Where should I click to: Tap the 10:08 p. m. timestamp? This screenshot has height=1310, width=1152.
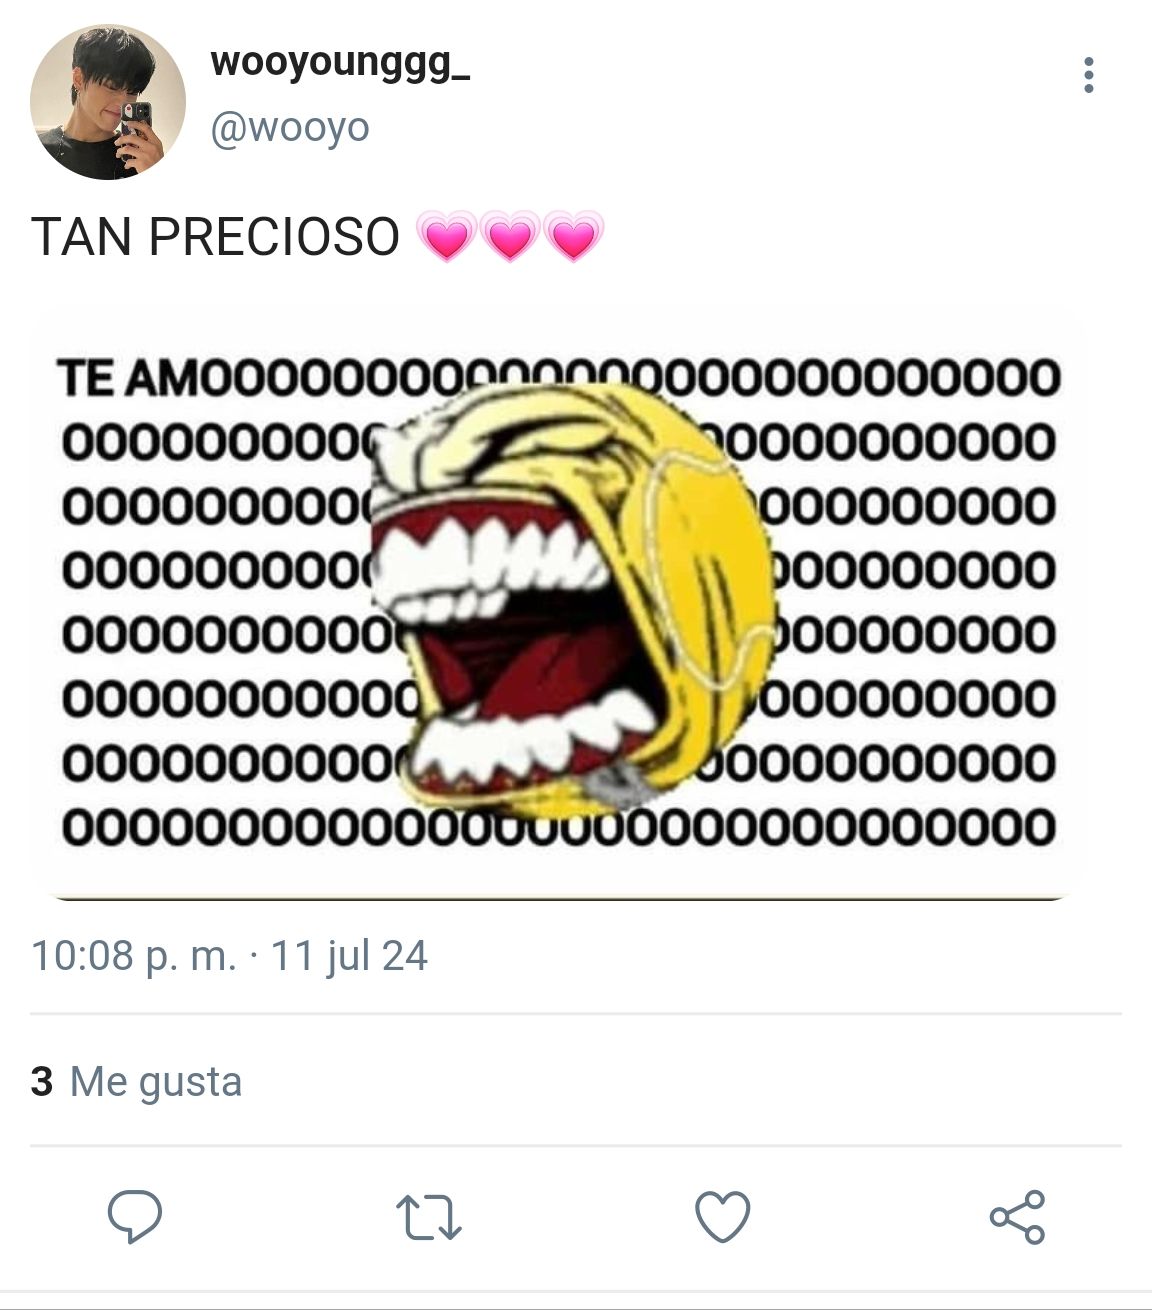click(x=134, y=956)
